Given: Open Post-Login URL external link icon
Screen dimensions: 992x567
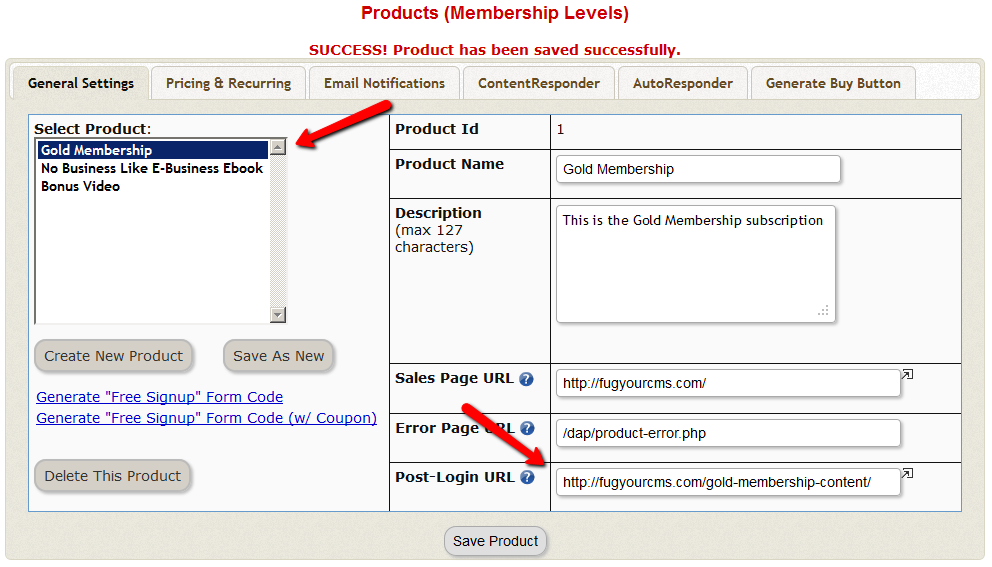Looking at the screenshot, I should pos(907,473).
